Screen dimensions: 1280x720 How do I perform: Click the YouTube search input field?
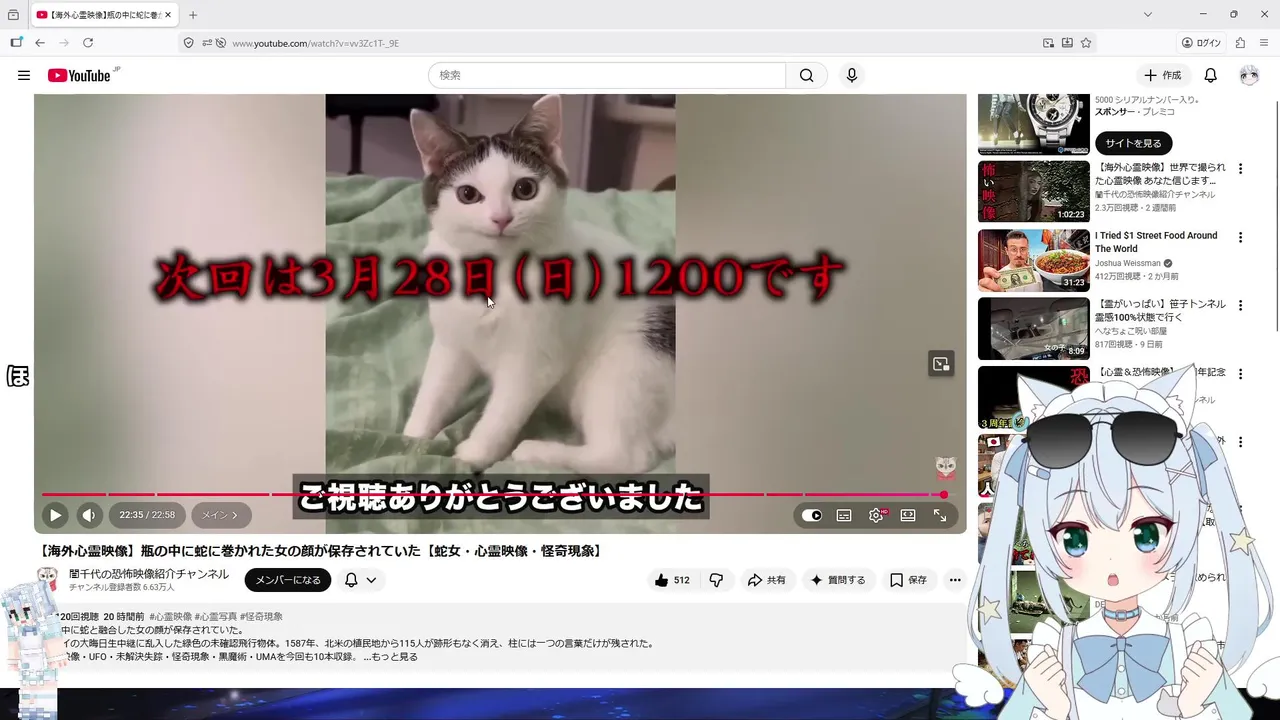tap(607, 75)
